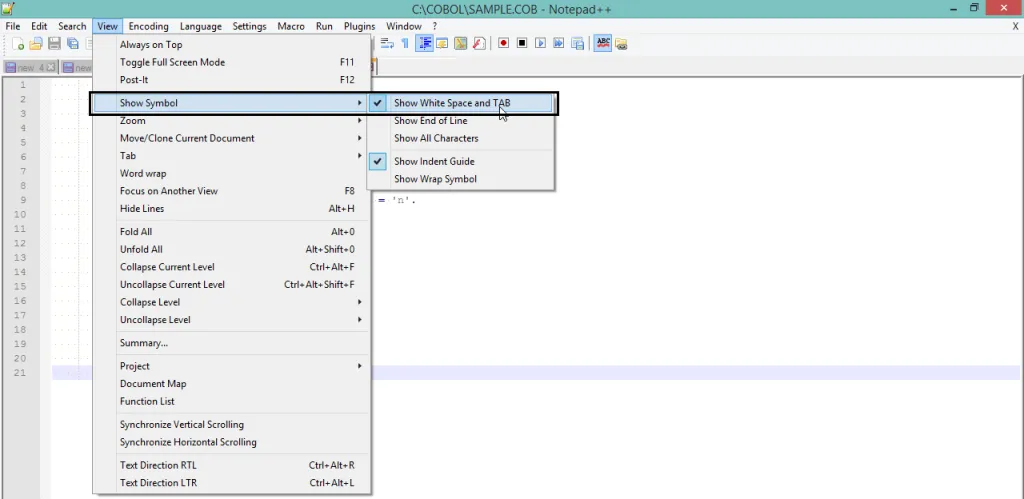Toggle Show White Space and TAB

[461, 103]
